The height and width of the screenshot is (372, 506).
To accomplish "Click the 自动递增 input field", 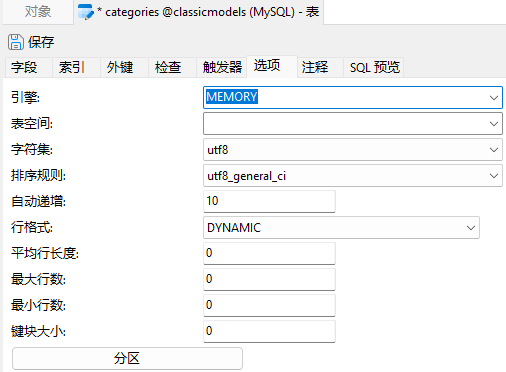I will [269, 201].
